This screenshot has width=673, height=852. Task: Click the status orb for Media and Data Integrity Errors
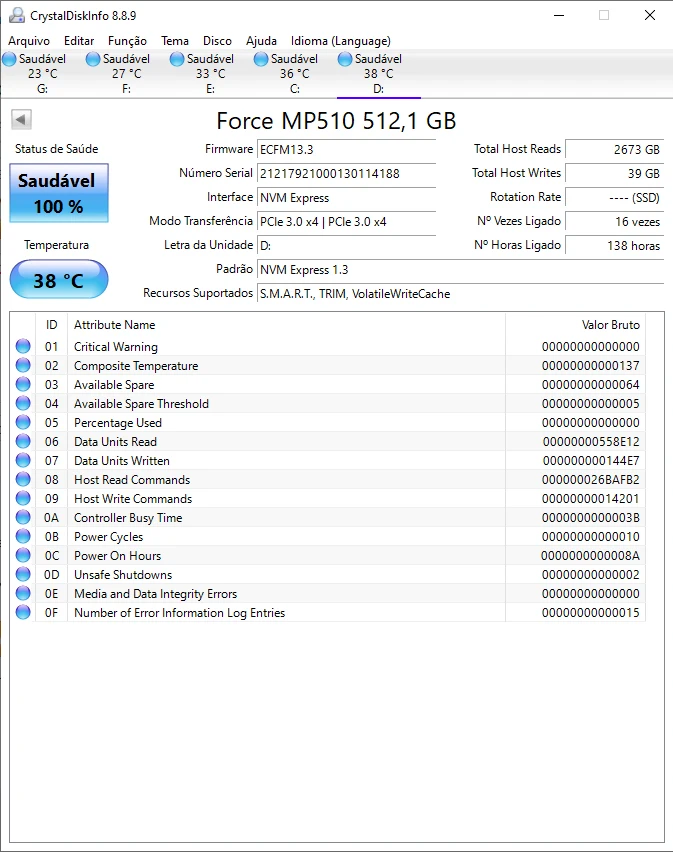pyautogui.click(x=23, y=593)
